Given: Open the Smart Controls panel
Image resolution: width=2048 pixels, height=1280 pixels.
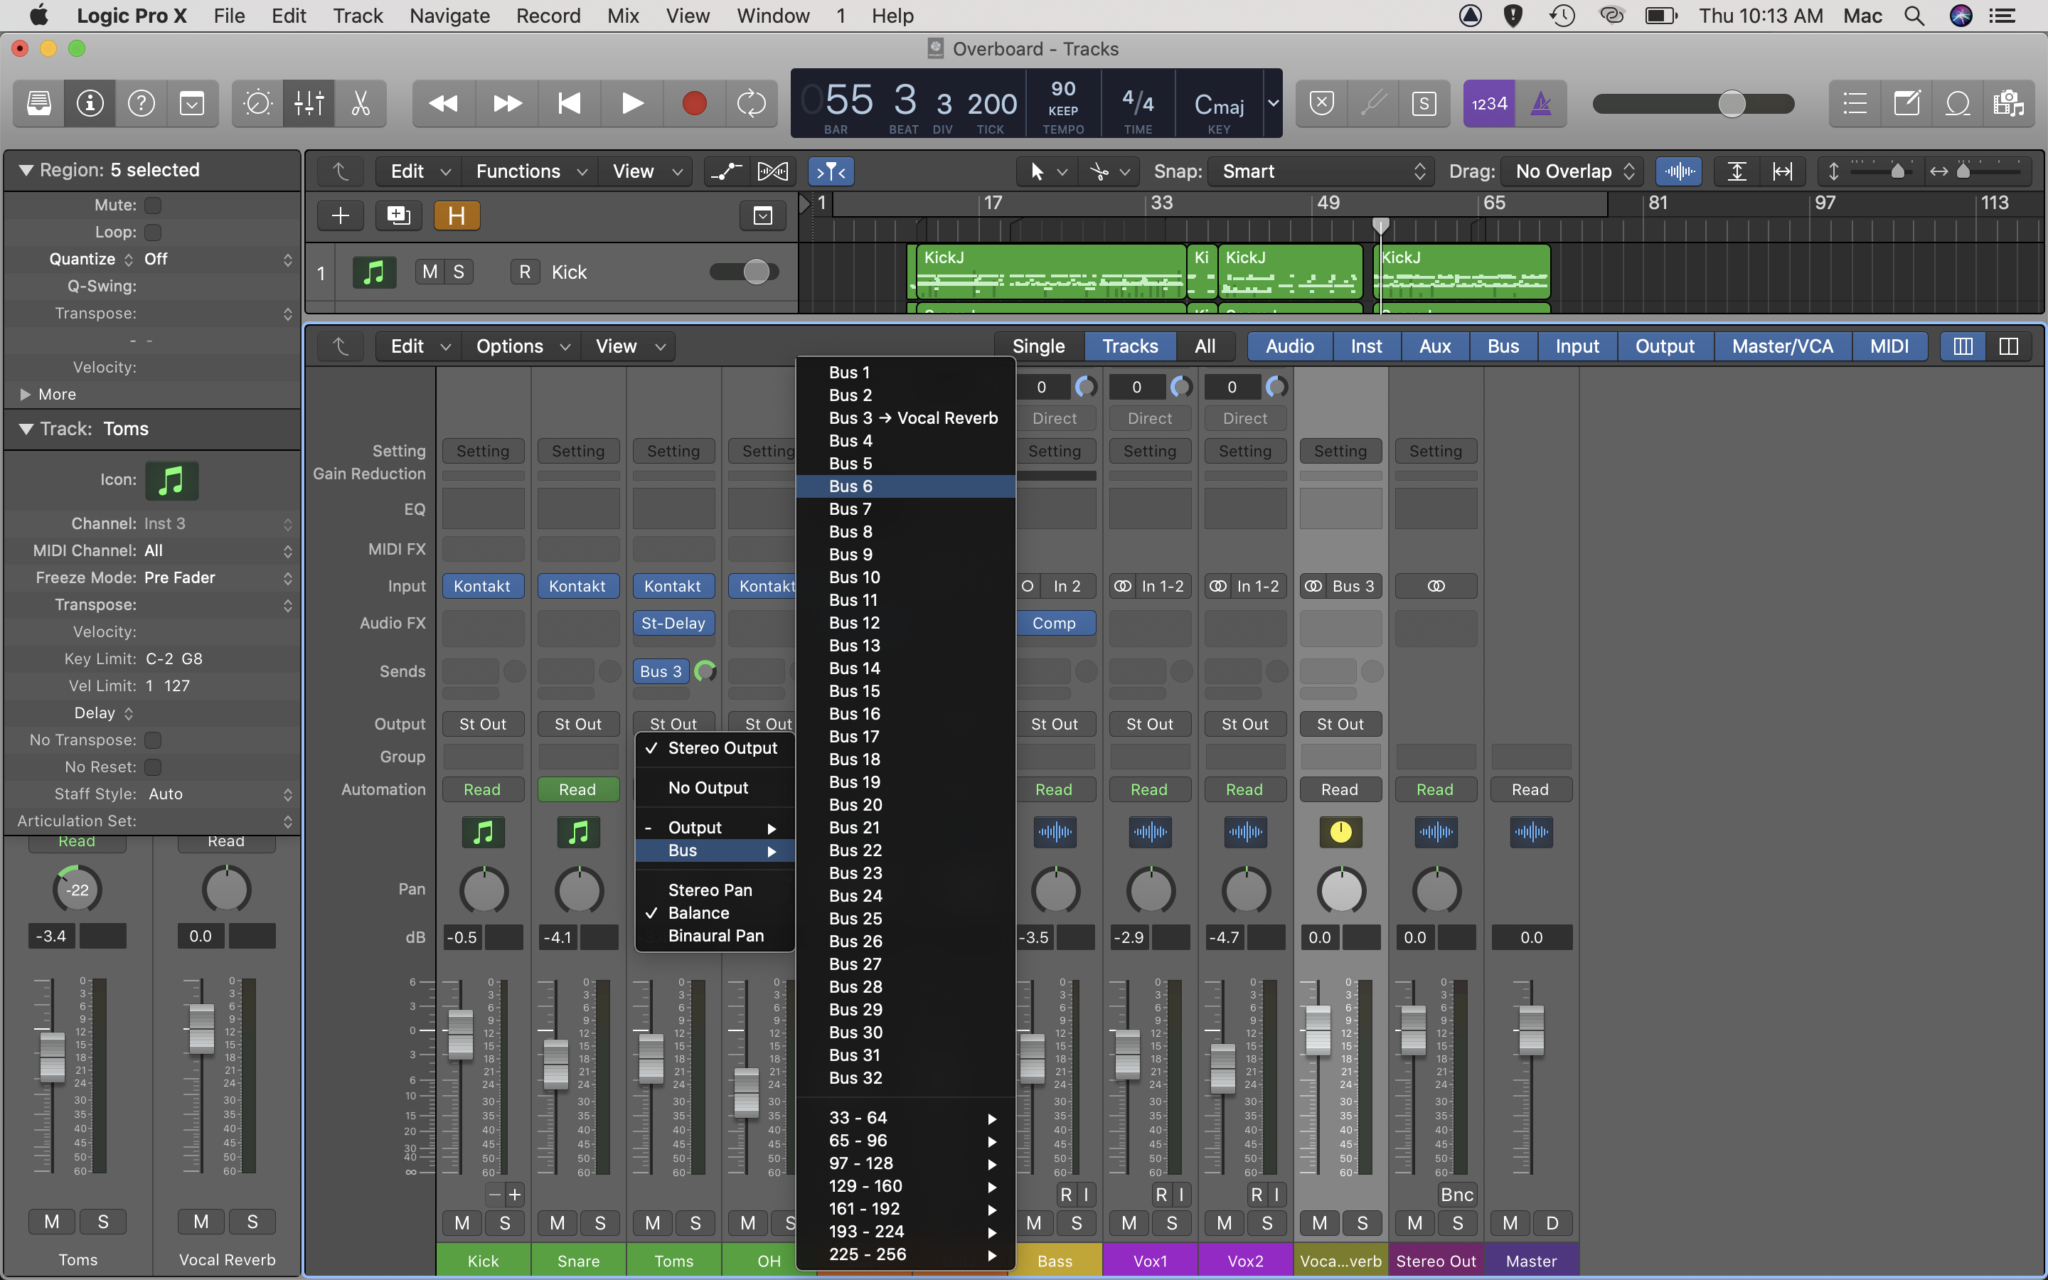Looking at the screenshot, I should [x=257, y=103].
